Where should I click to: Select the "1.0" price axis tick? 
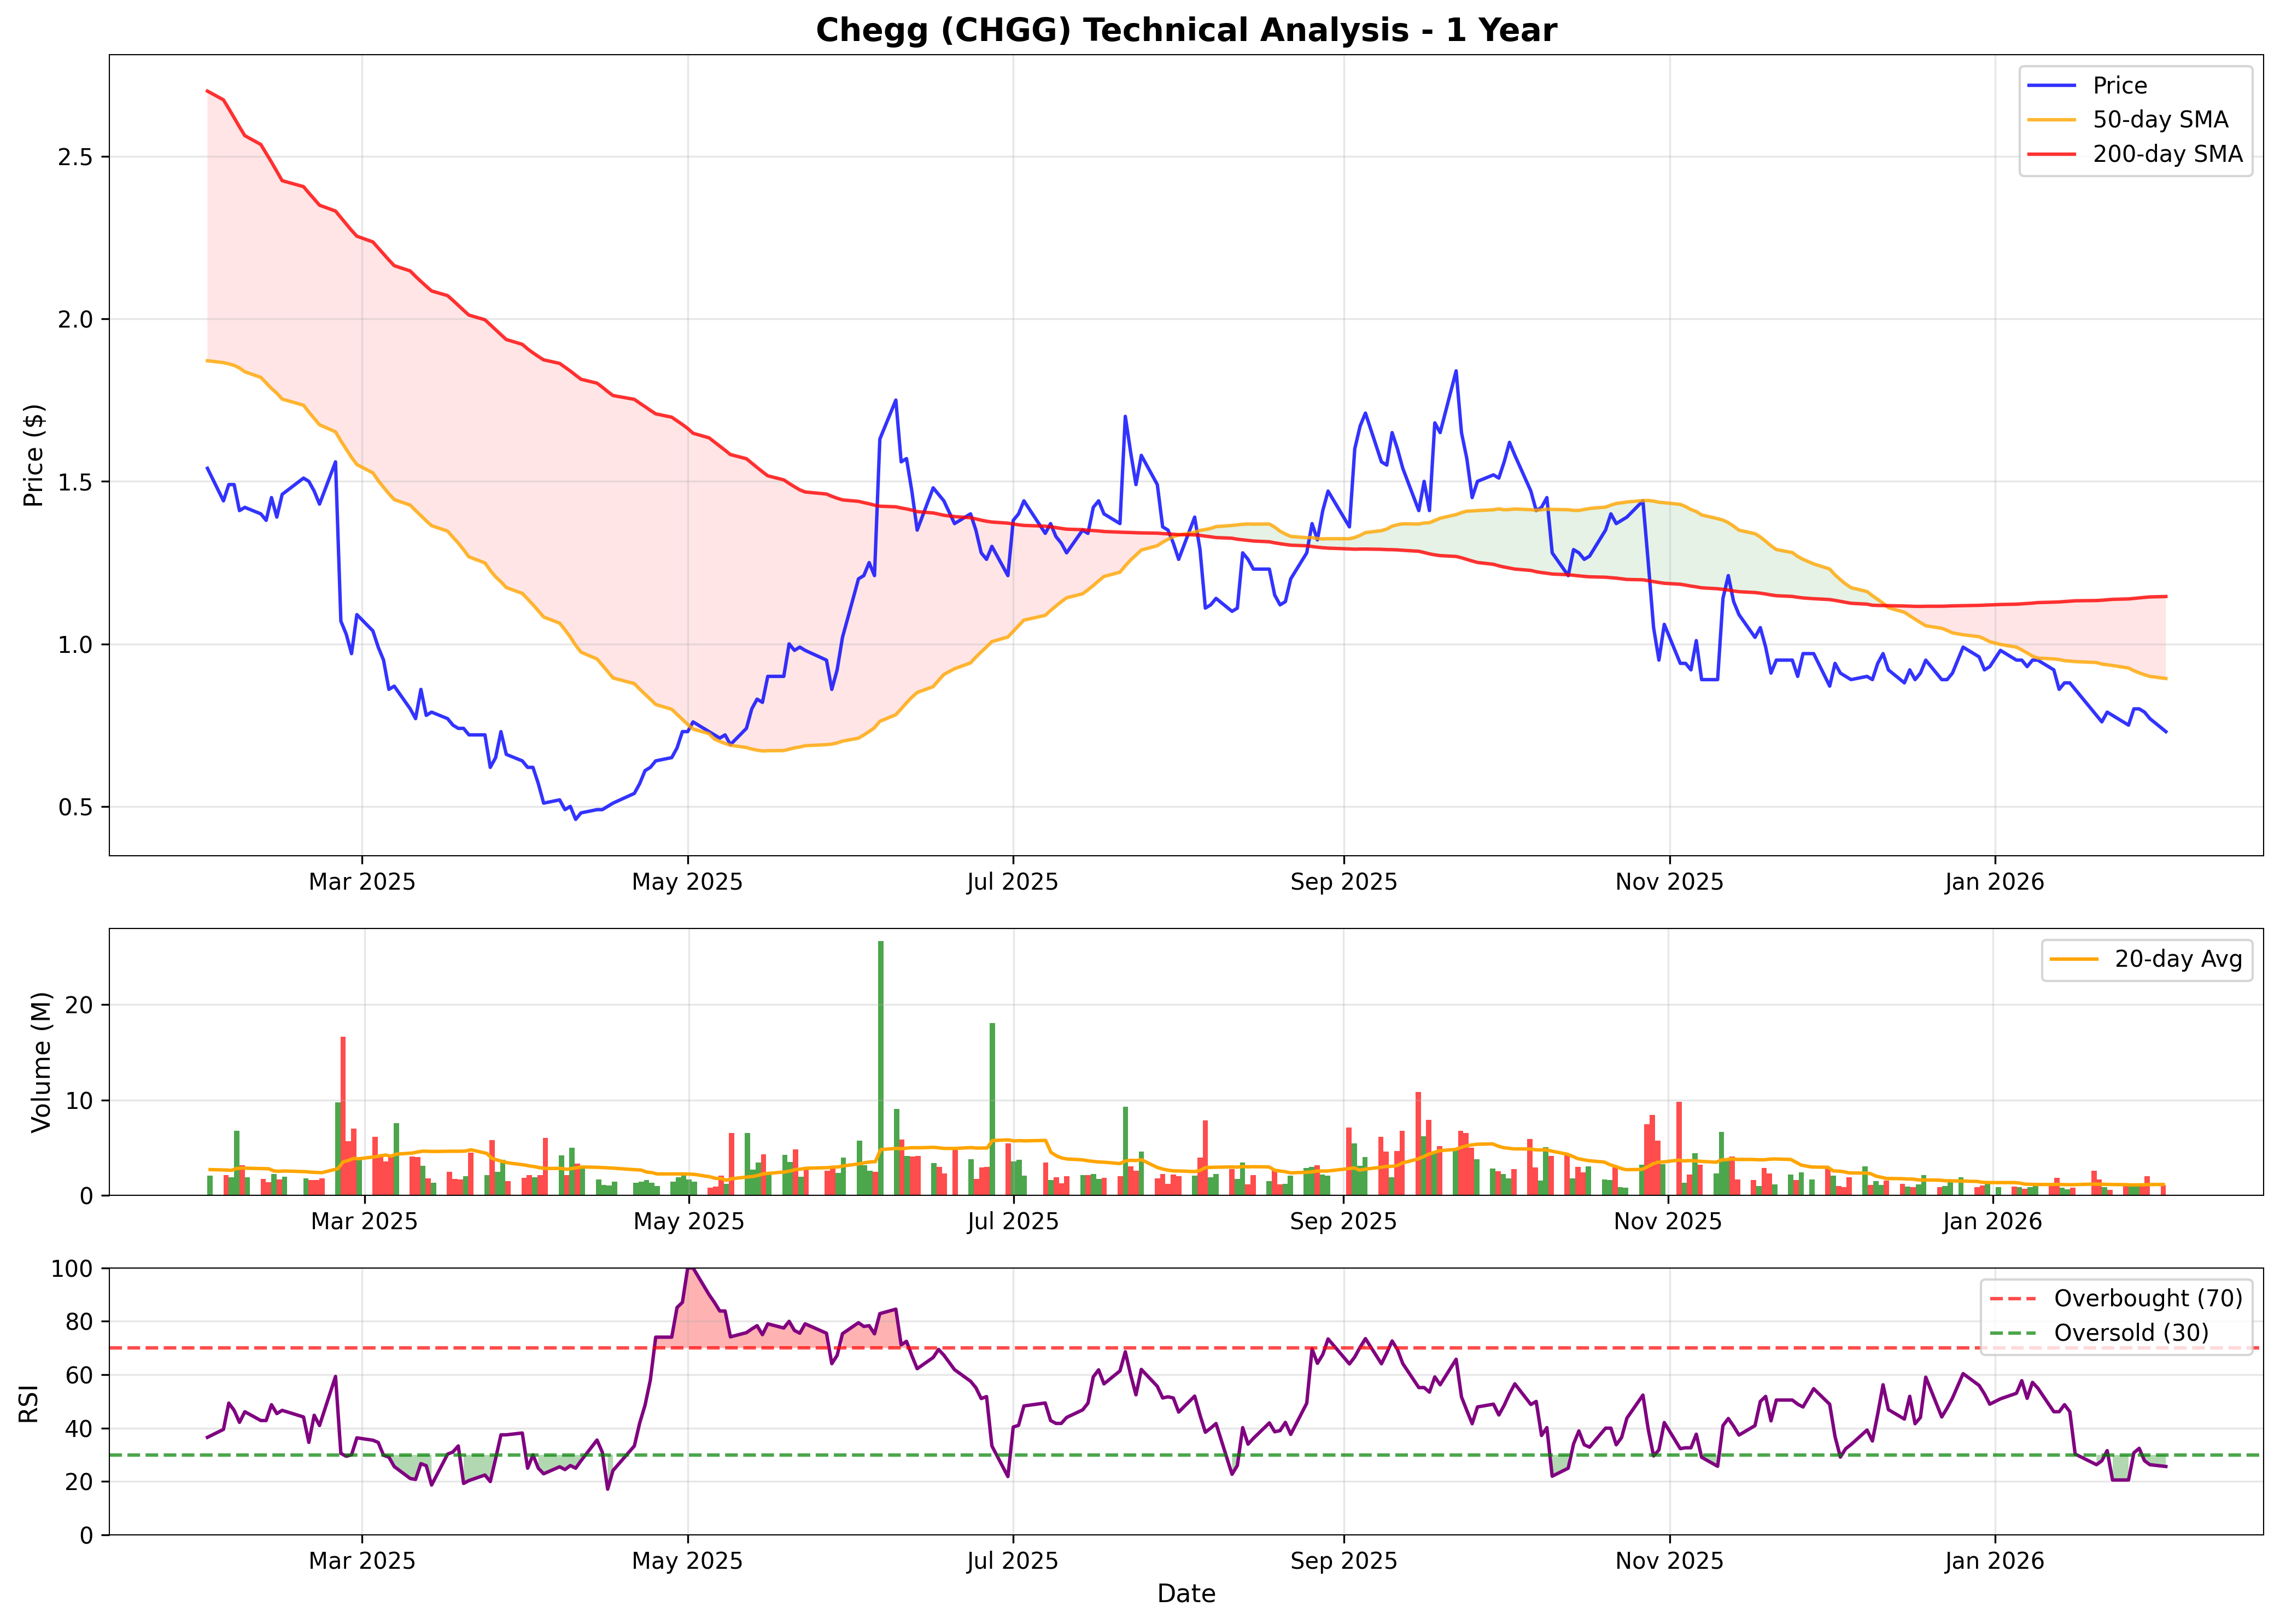tap(75, 645)
